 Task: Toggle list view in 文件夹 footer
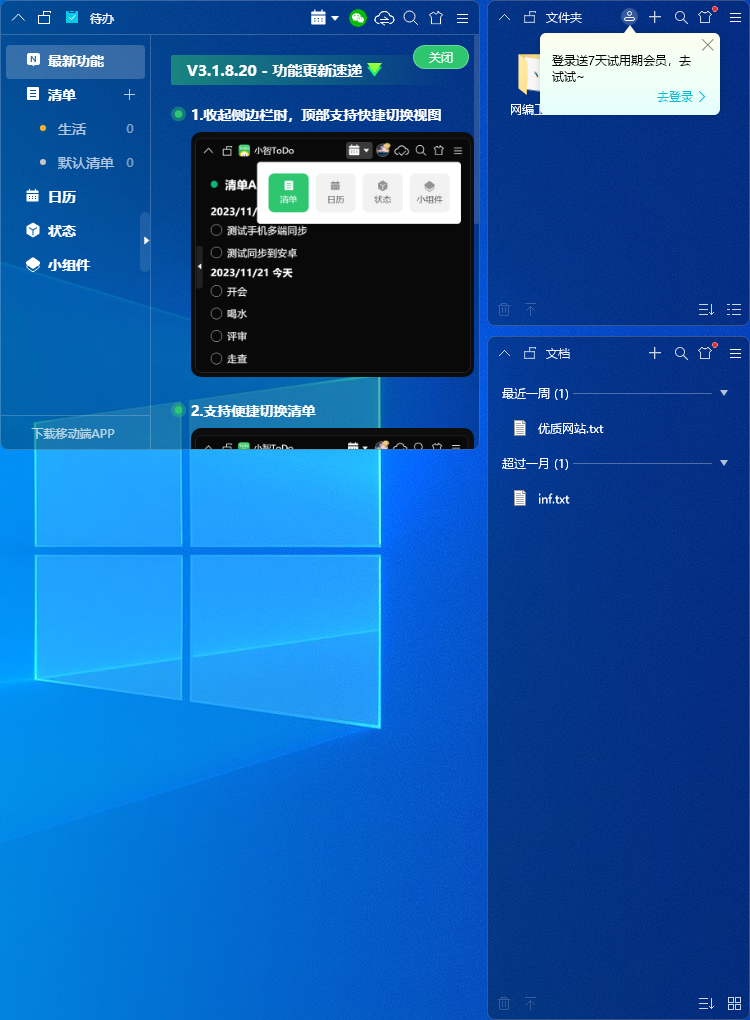click(x=734, y=310)
